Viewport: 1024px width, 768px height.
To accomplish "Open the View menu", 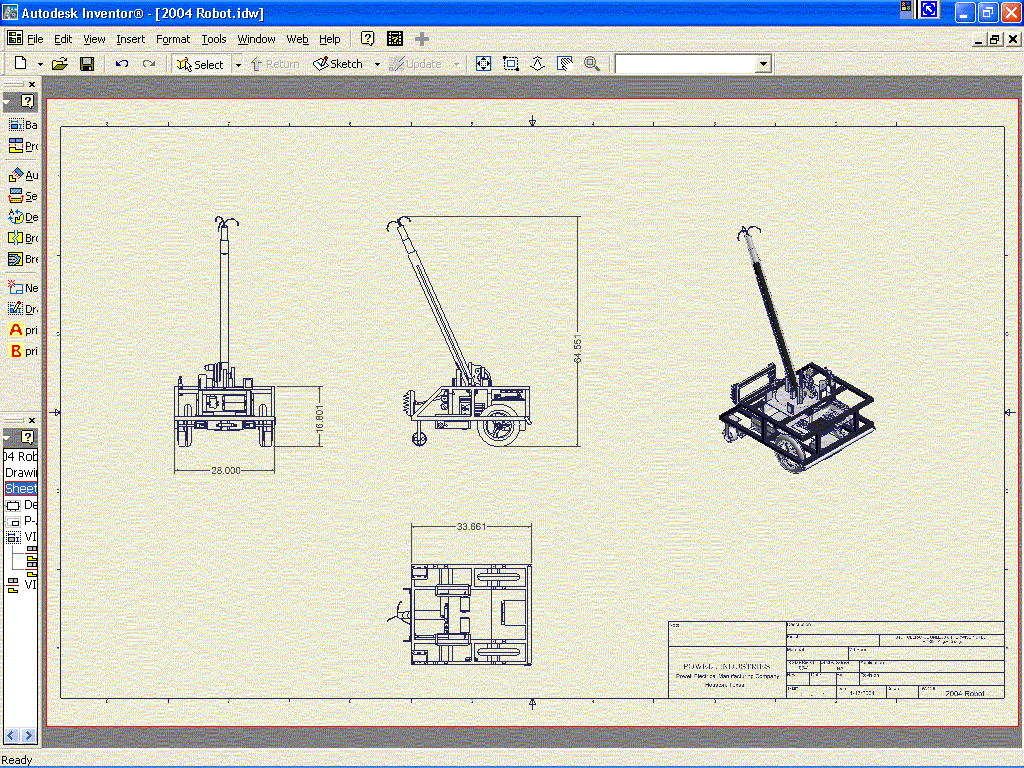I will [94, 39].
